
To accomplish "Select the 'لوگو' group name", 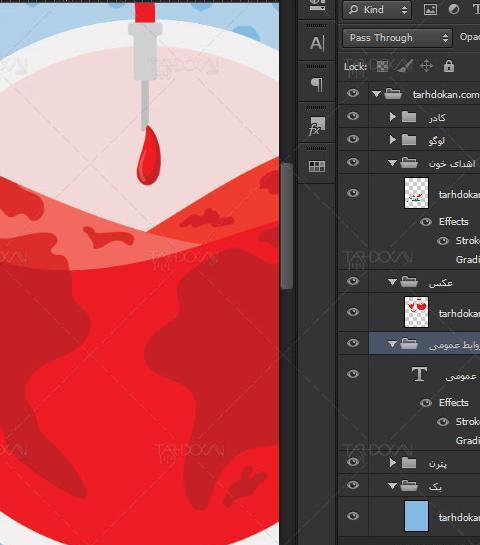I will click(437, 140).
